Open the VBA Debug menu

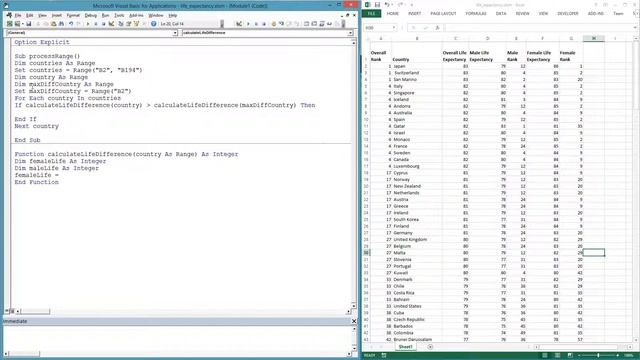tap(91, 16)
